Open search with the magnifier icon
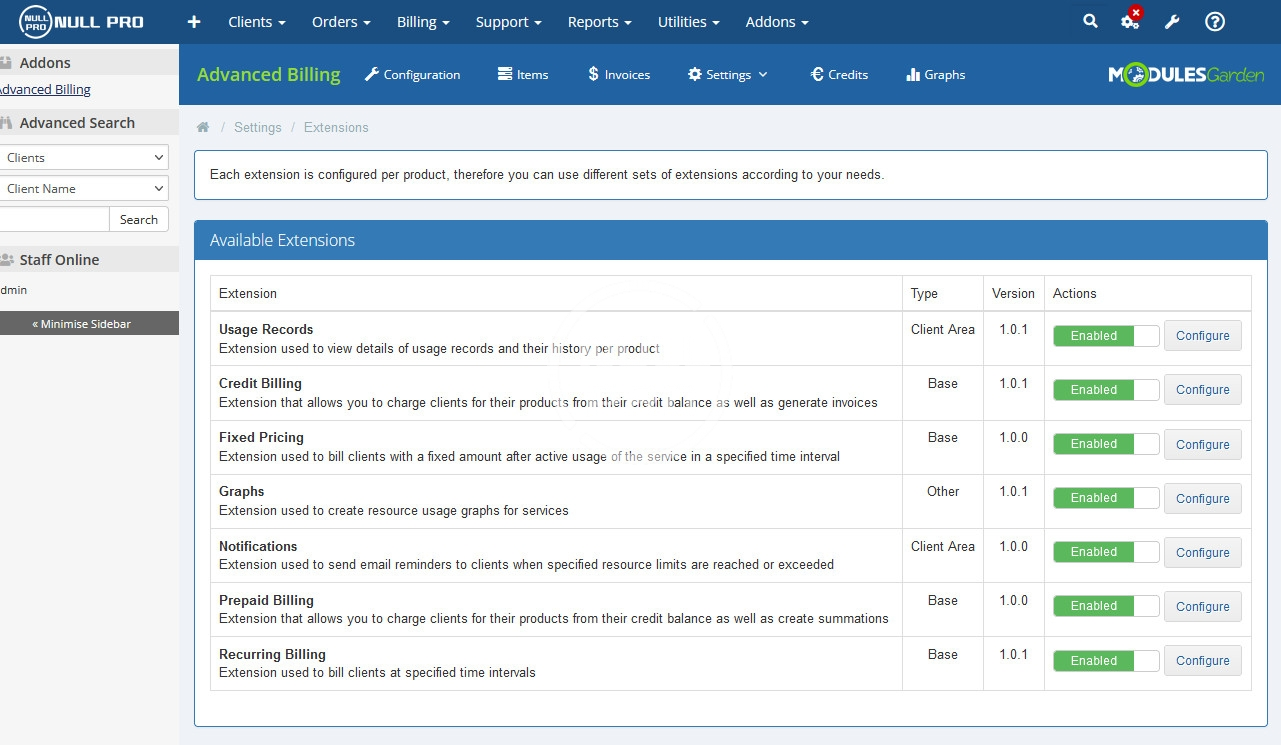The height and width of the screenshot is (745, 1281). pos(1090,22)
